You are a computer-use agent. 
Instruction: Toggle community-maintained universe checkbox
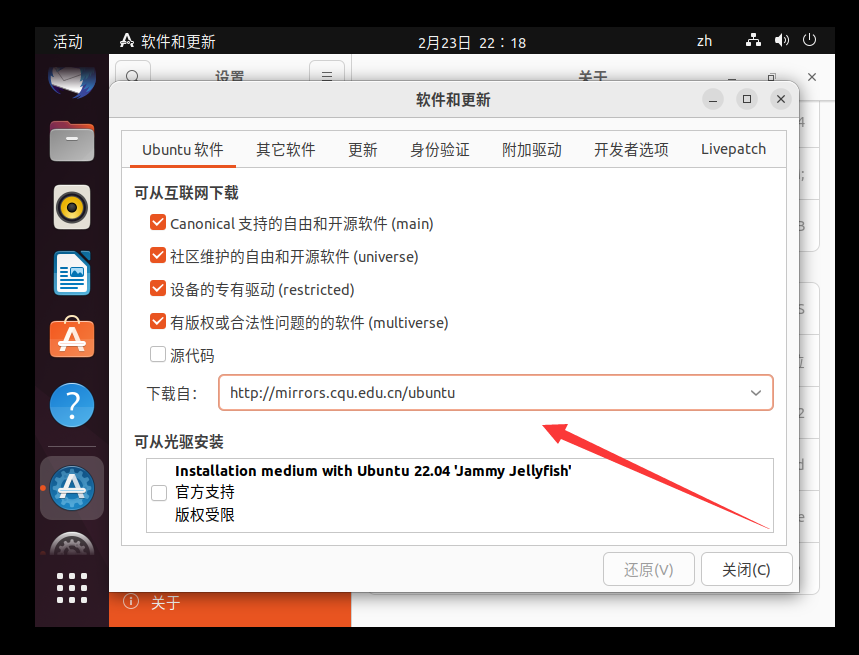(158, 255)
